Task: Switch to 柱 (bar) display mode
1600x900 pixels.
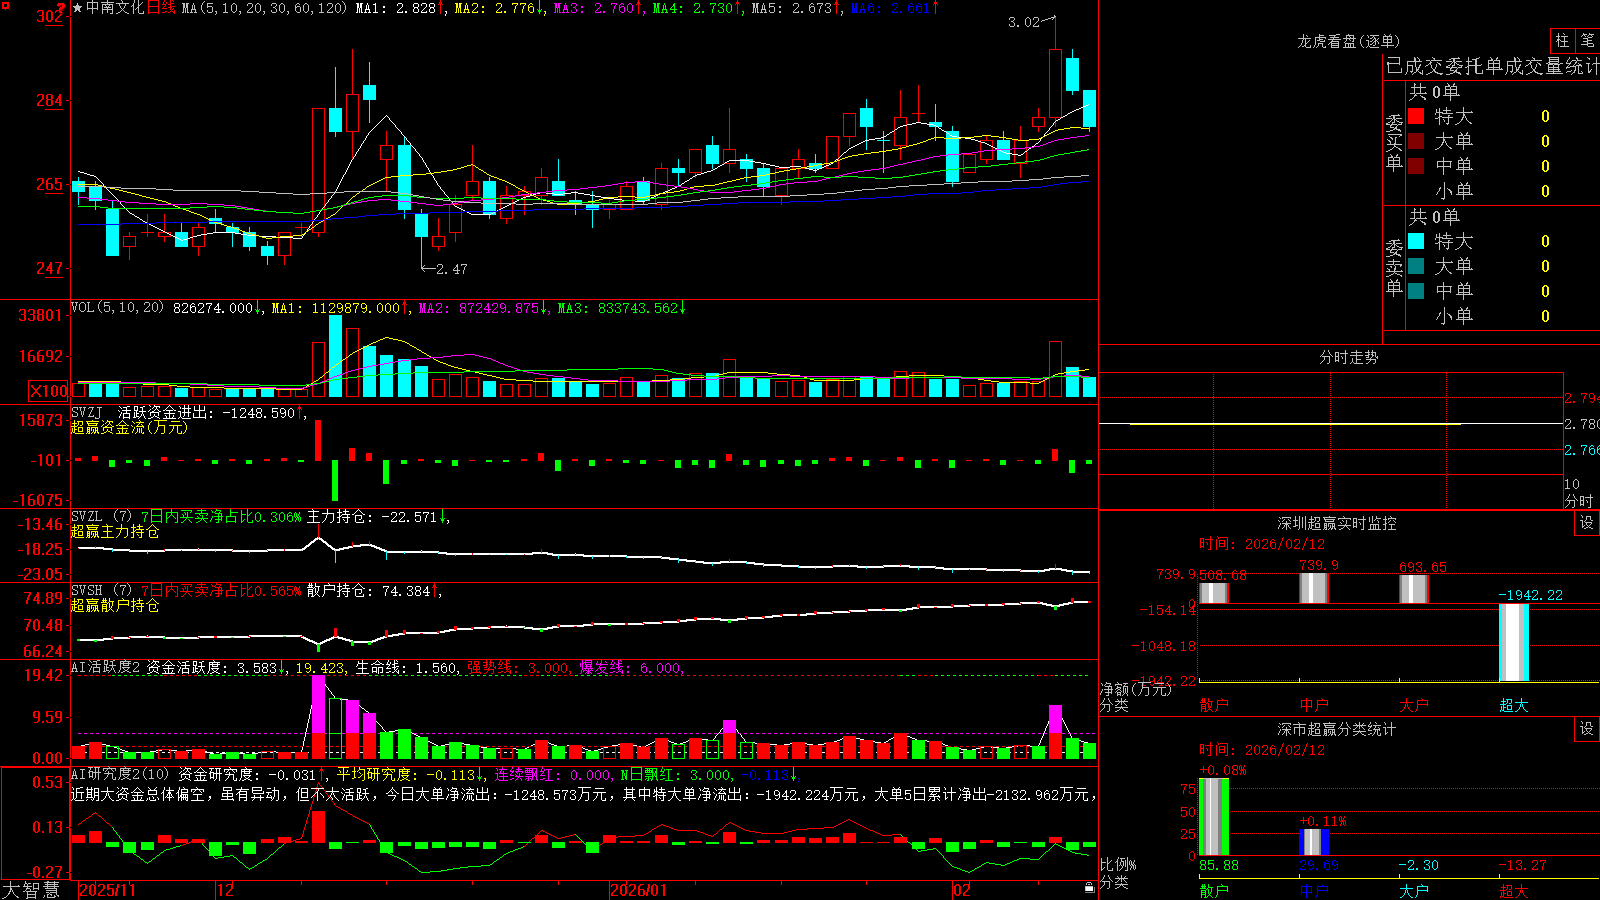Action: pos(1562,41)
